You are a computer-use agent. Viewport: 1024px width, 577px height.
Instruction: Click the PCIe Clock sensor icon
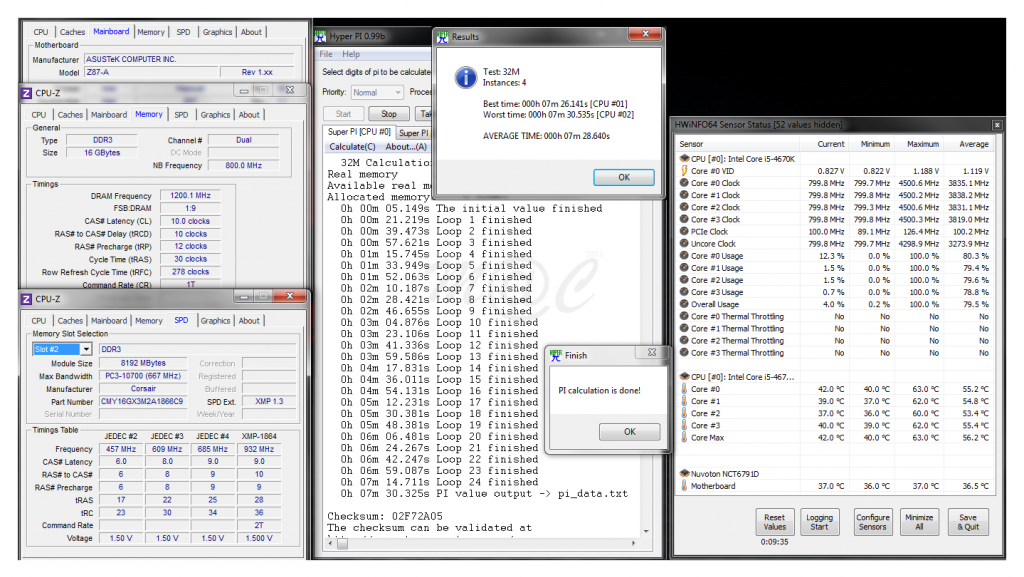683,232
